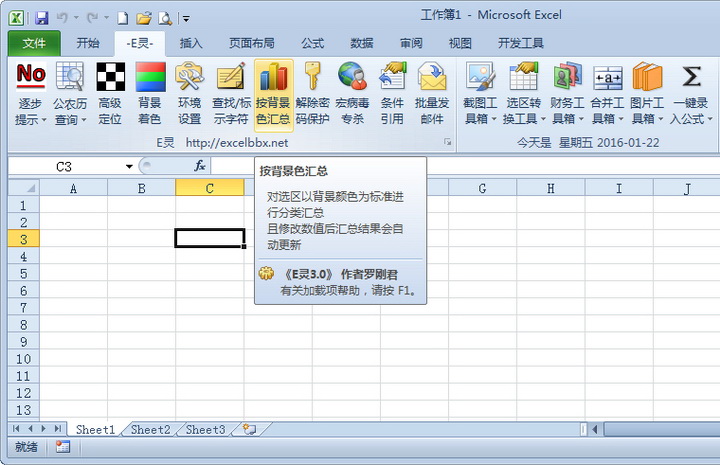Switch to the 页面布局 ribbon tab

point(252,43)
